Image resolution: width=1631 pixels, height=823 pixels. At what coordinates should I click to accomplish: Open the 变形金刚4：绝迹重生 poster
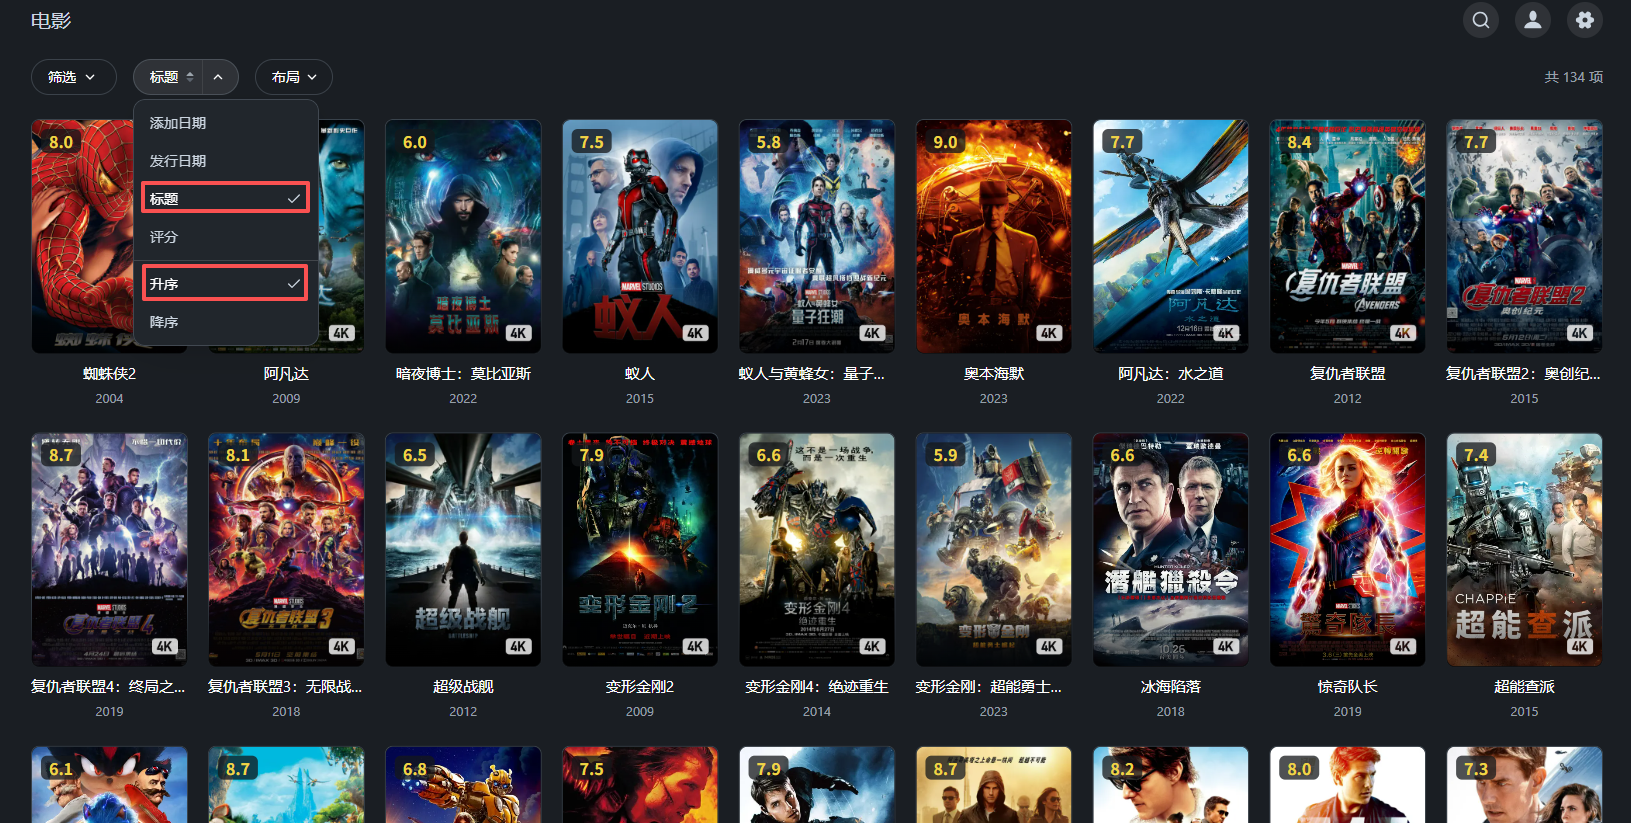[x=817, y=549]
